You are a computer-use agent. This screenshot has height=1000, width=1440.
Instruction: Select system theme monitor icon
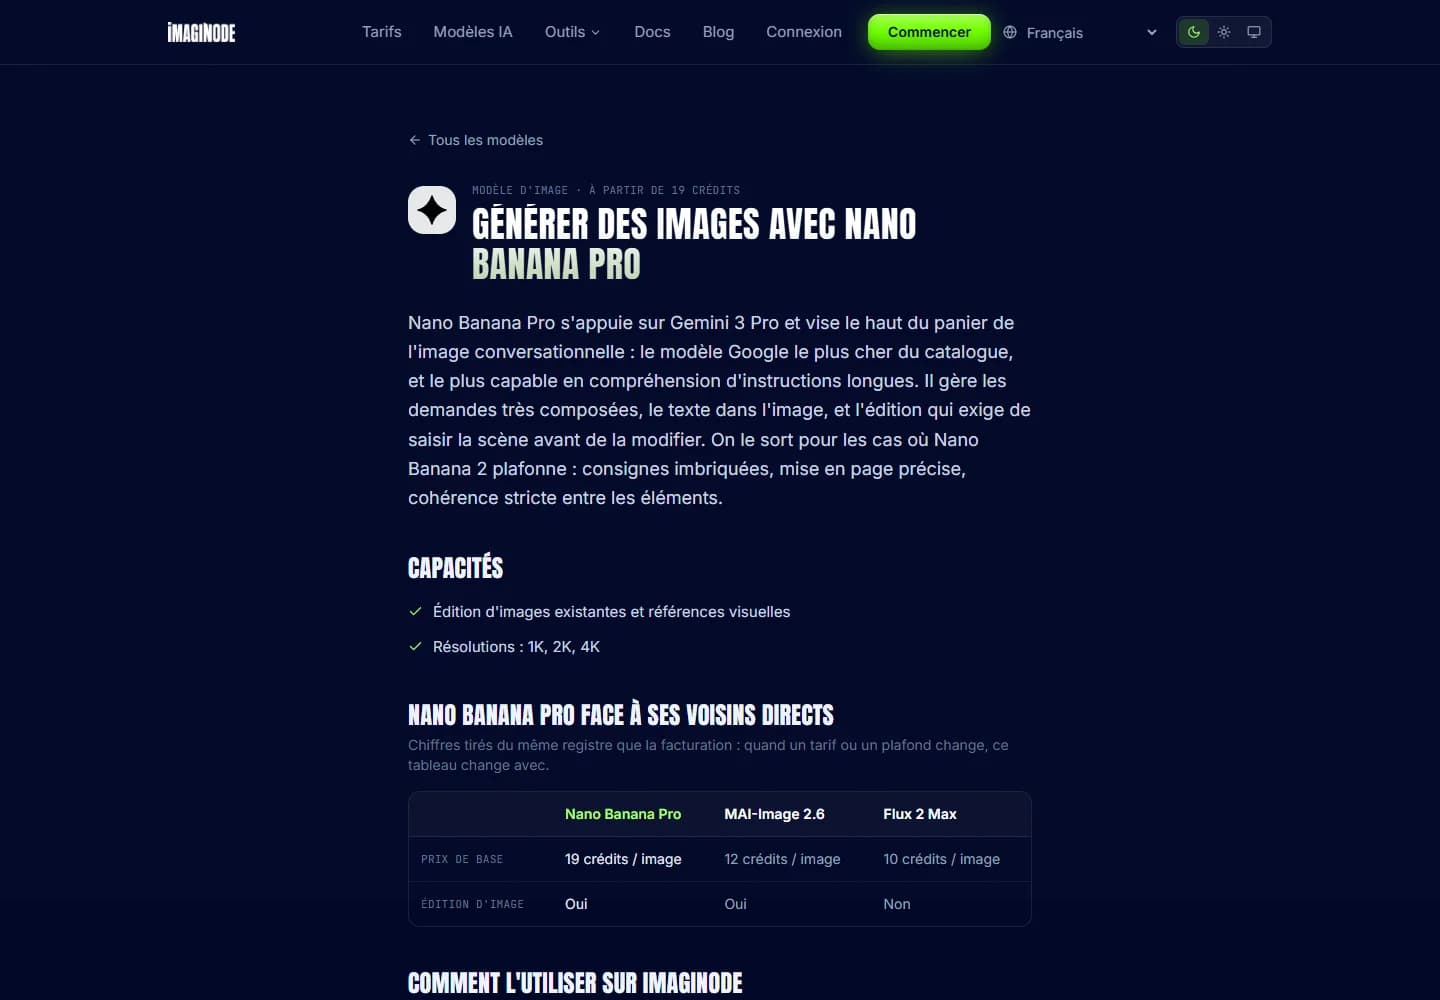pos(1253,32)
